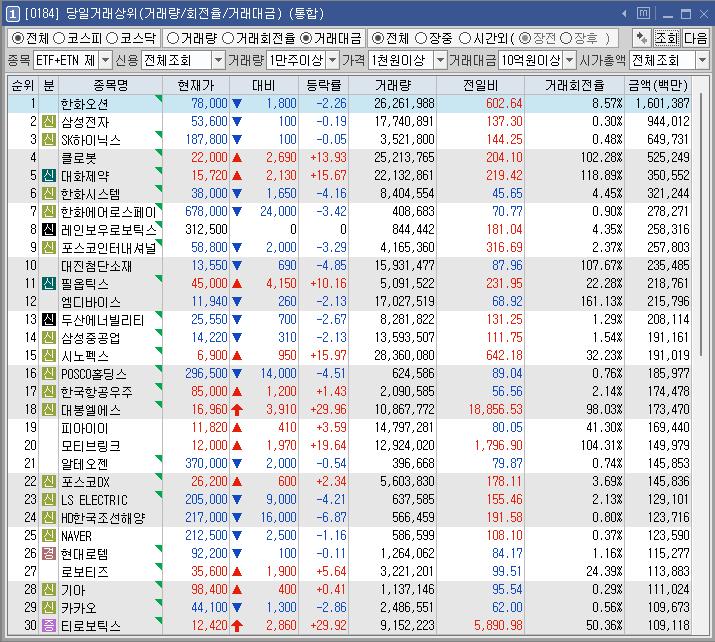The width and height of the screenshot is (715, 642).
Task: Select the LS ELECTRIC stock name
Action: click(x=94, y=500)
